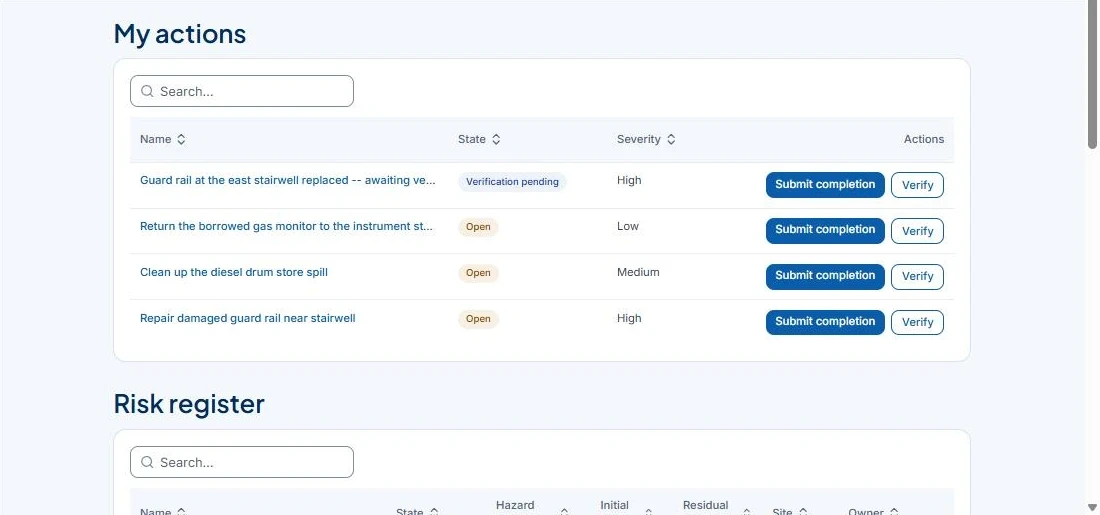Click the My actions search magnifier icon
The height and width of the screenshot is (515, 1100).
pos(147,91)
